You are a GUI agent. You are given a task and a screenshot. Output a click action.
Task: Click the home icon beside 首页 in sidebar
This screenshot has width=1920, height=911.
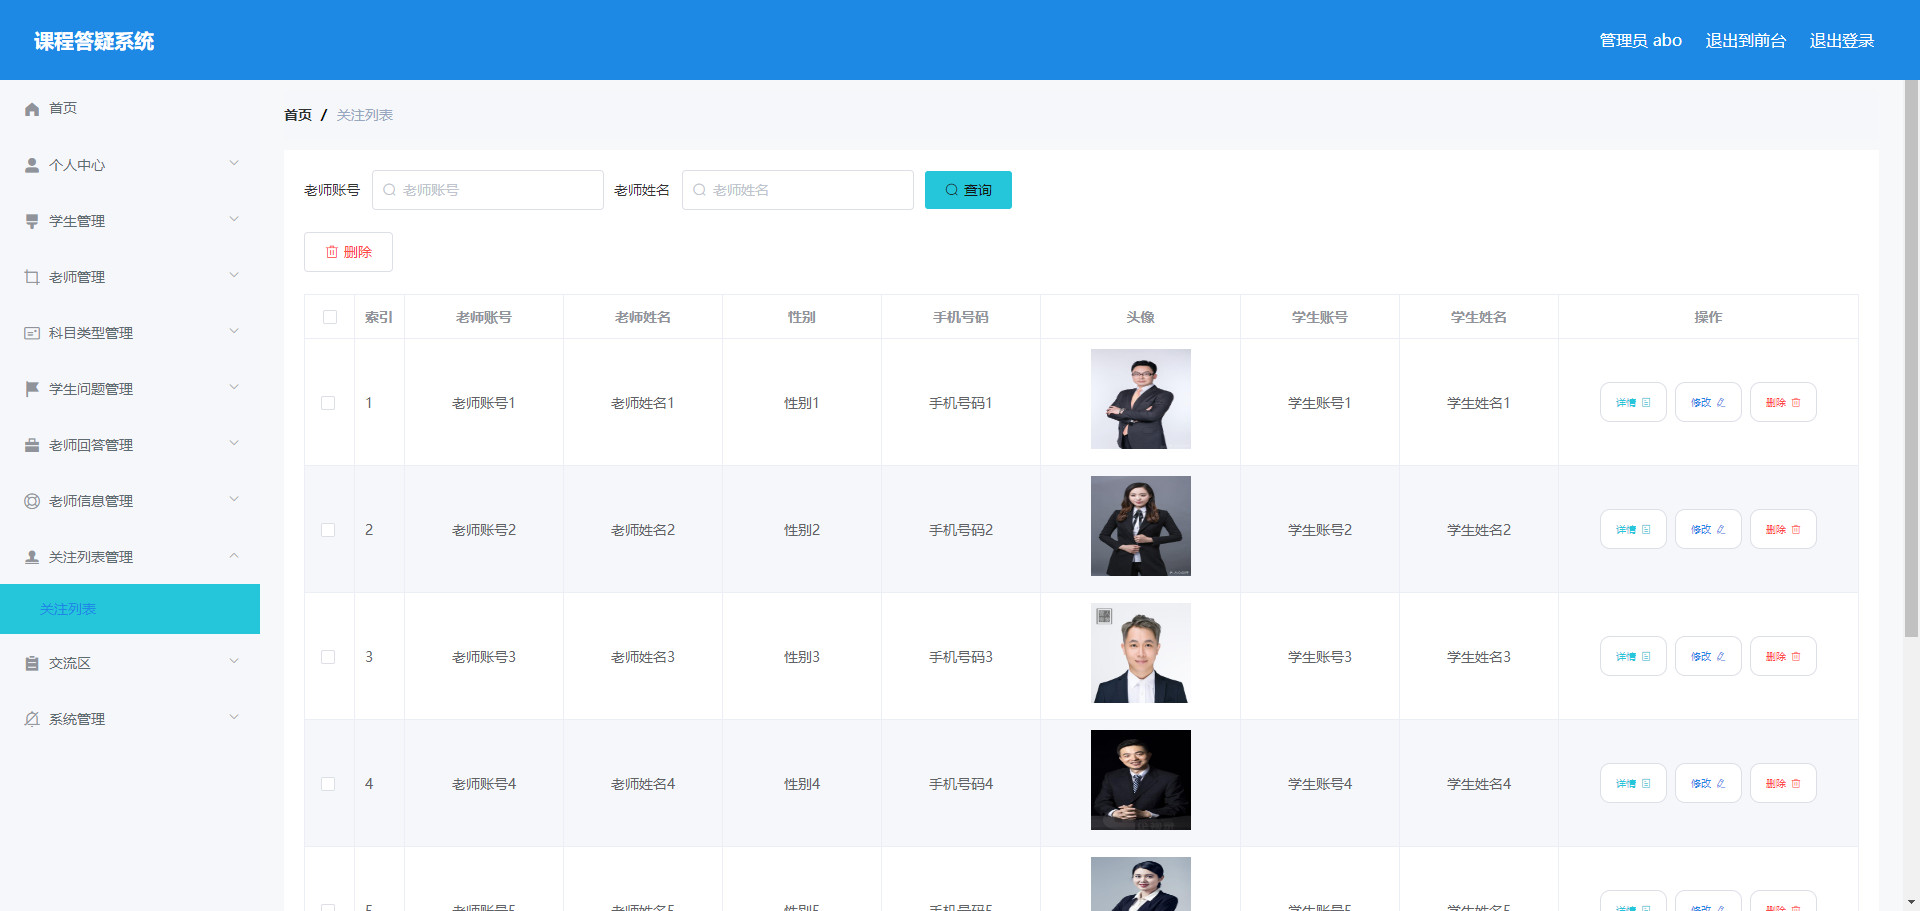32,109
